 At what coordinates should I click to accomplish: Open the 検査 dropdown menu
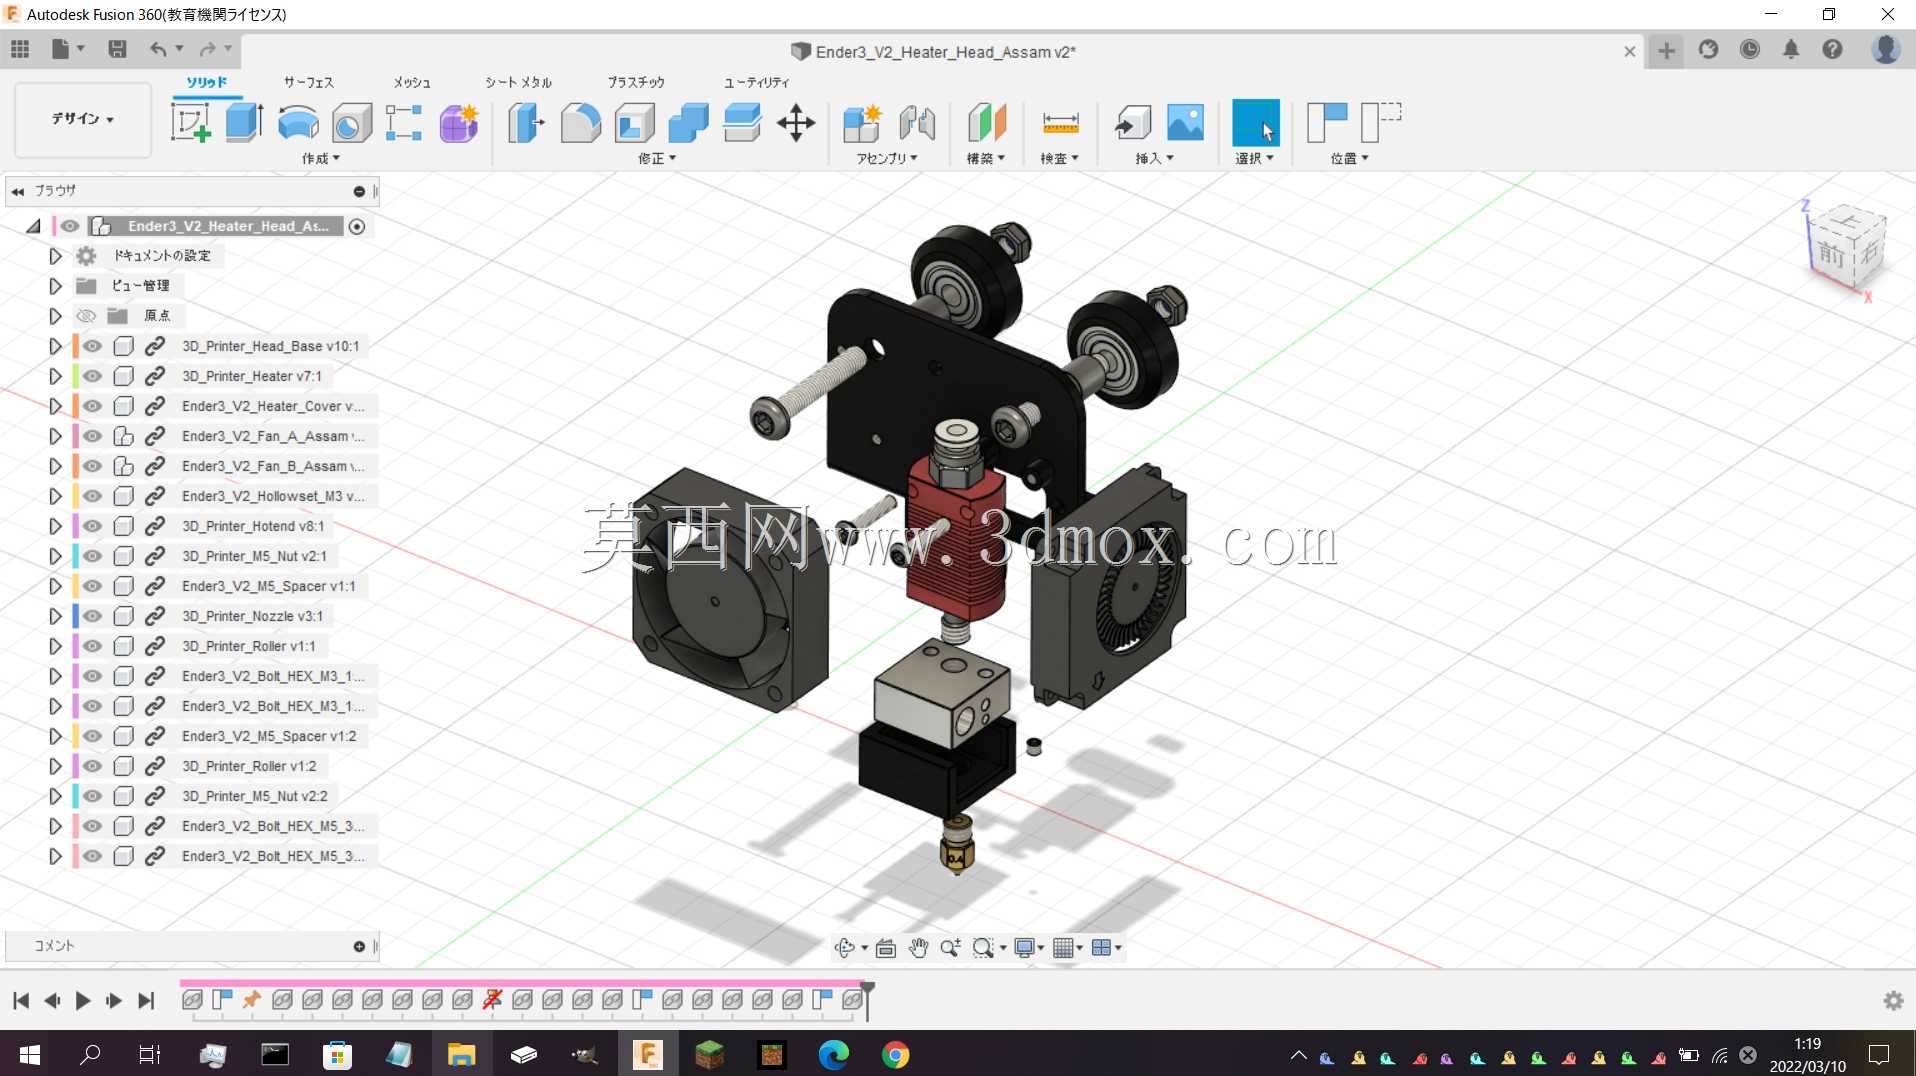coord(1059,159)
